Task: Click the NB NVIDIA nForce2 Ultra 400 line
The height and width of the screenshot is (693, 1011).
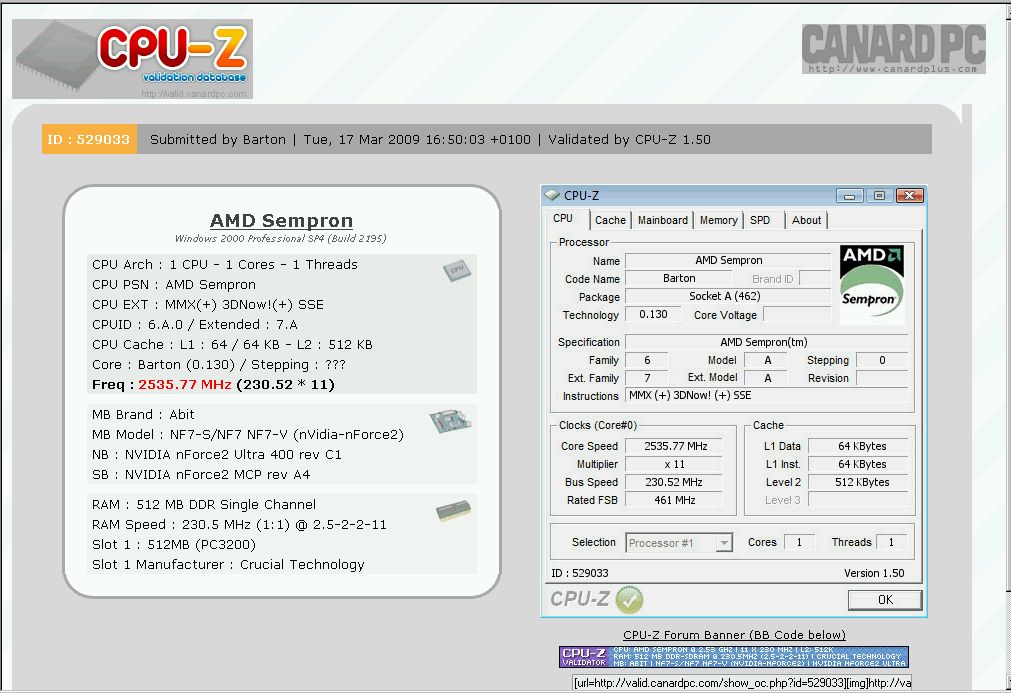Action: [x=217, y=454]
